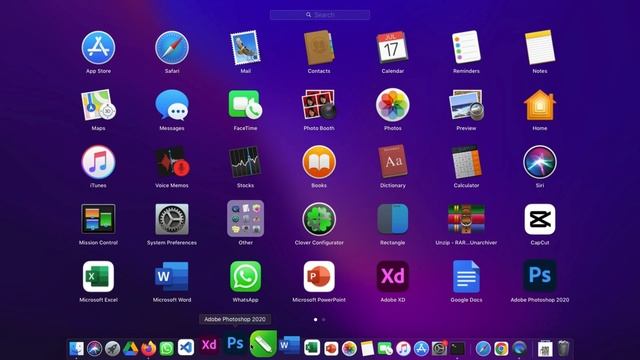Launch Photoshop from the Dock
The image size is (640, 360).
pos(235,343)
